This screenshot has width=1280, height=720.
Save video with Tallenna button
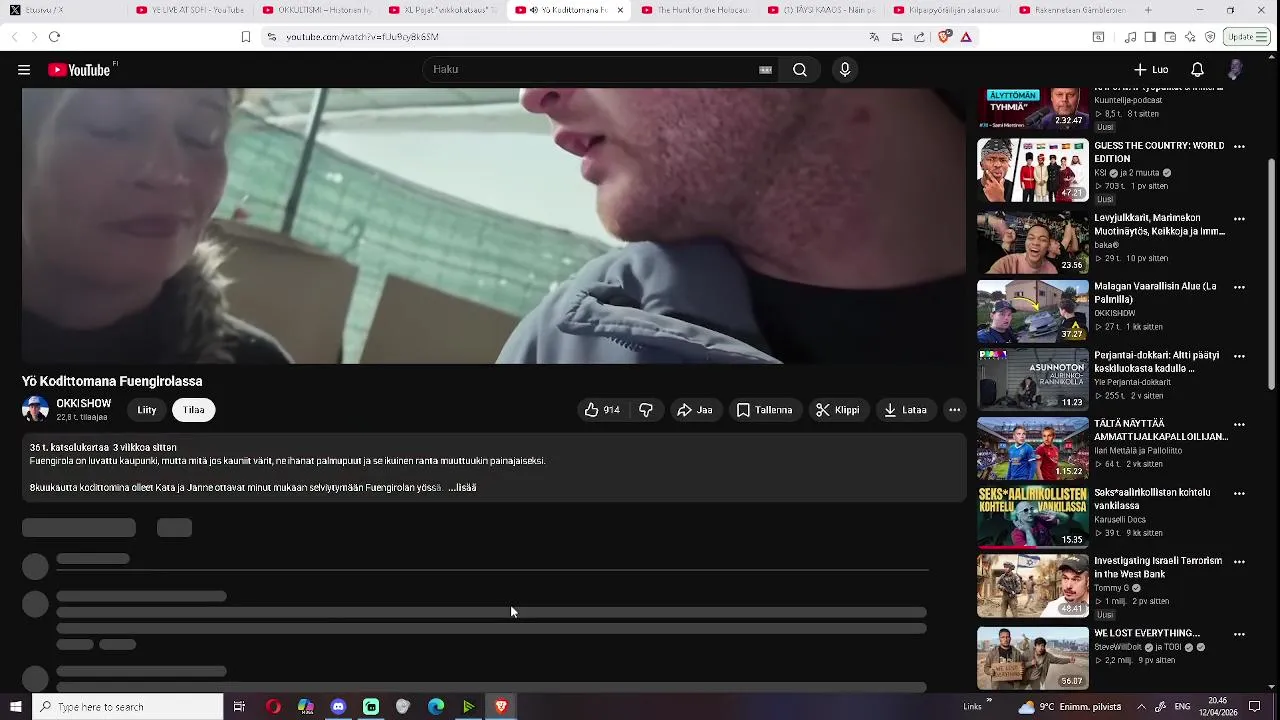(764, 410)
